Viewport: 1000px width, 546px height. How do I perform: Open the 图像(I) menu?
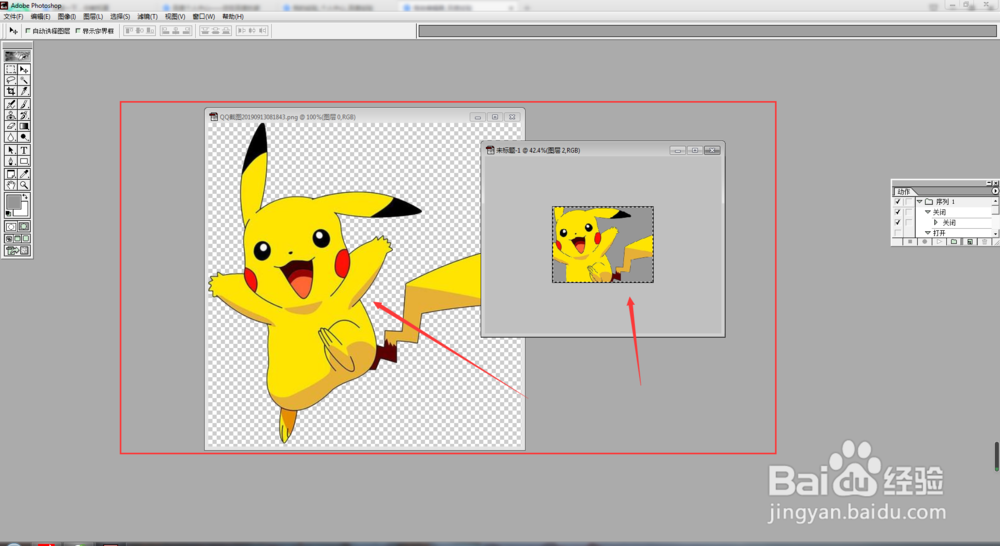67,17
